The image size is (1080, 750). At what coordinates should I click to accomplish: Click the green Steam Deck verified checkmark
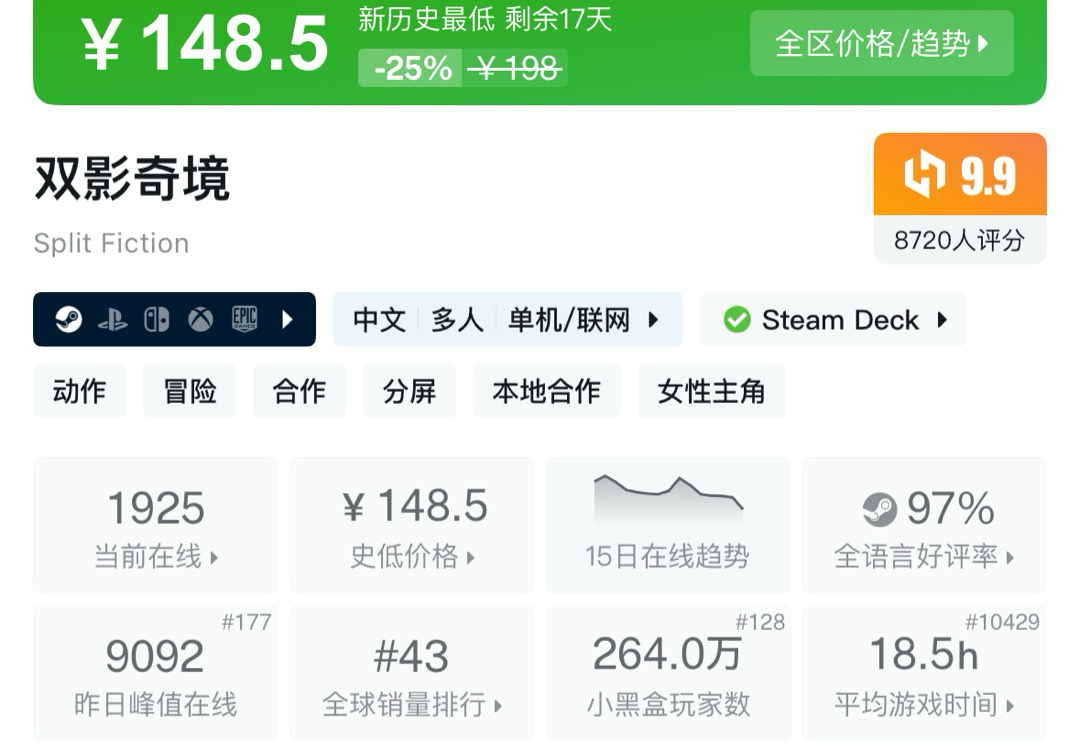737,320
